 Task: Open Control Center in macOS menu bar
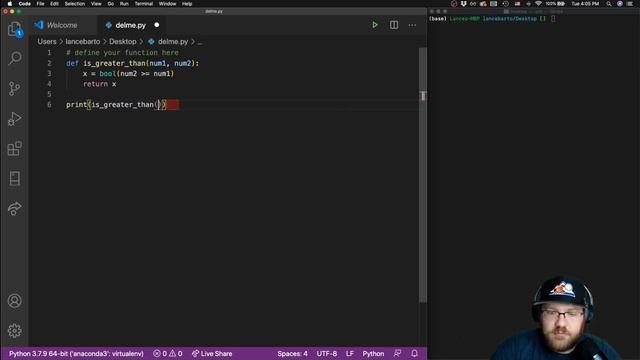coord(630,4)
